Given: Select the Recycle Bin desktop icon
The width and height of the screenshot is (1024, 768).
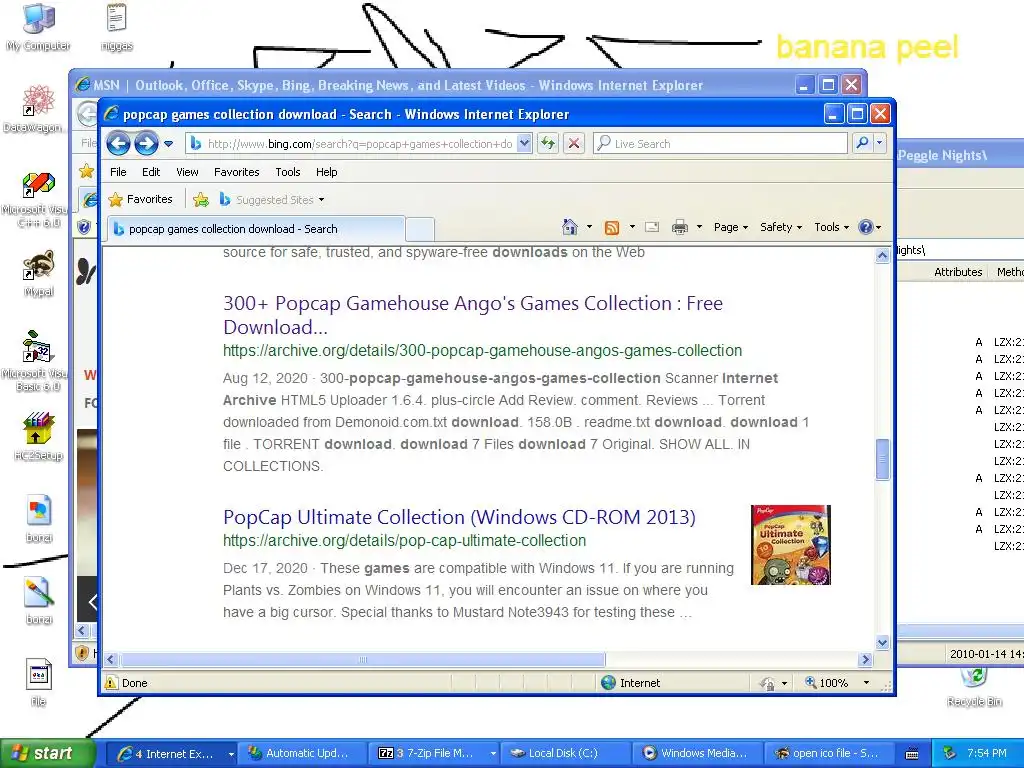Looking at the screenshot, I should click(974, 687).
